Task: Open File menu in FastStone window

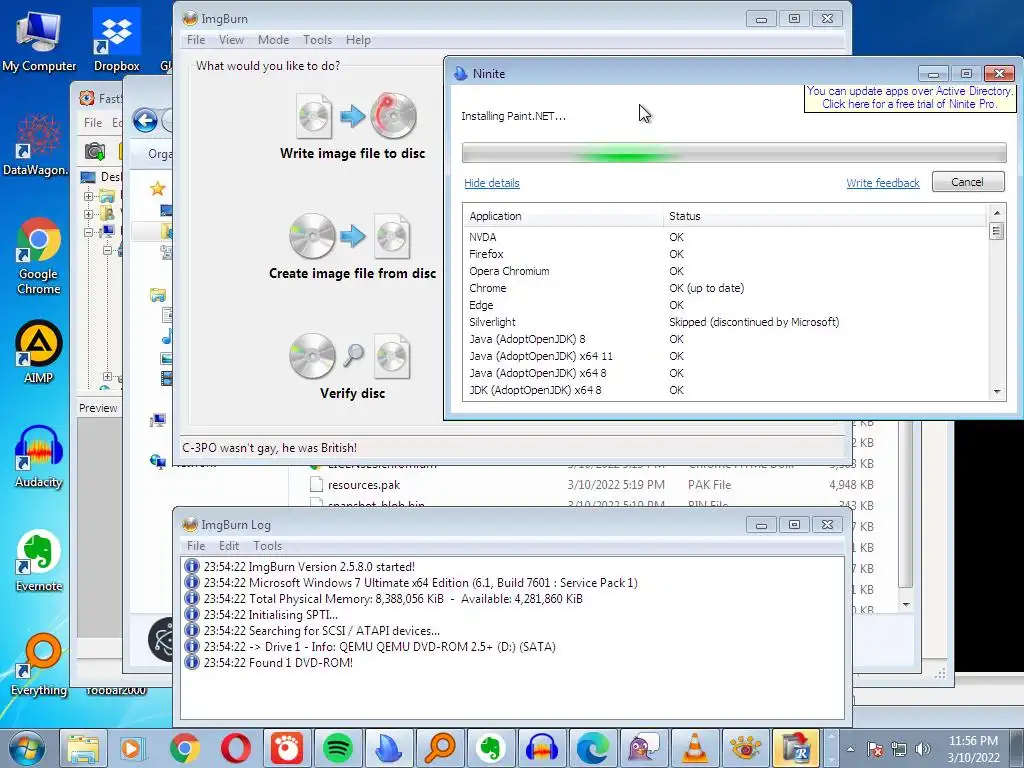Action: (93, 123)
